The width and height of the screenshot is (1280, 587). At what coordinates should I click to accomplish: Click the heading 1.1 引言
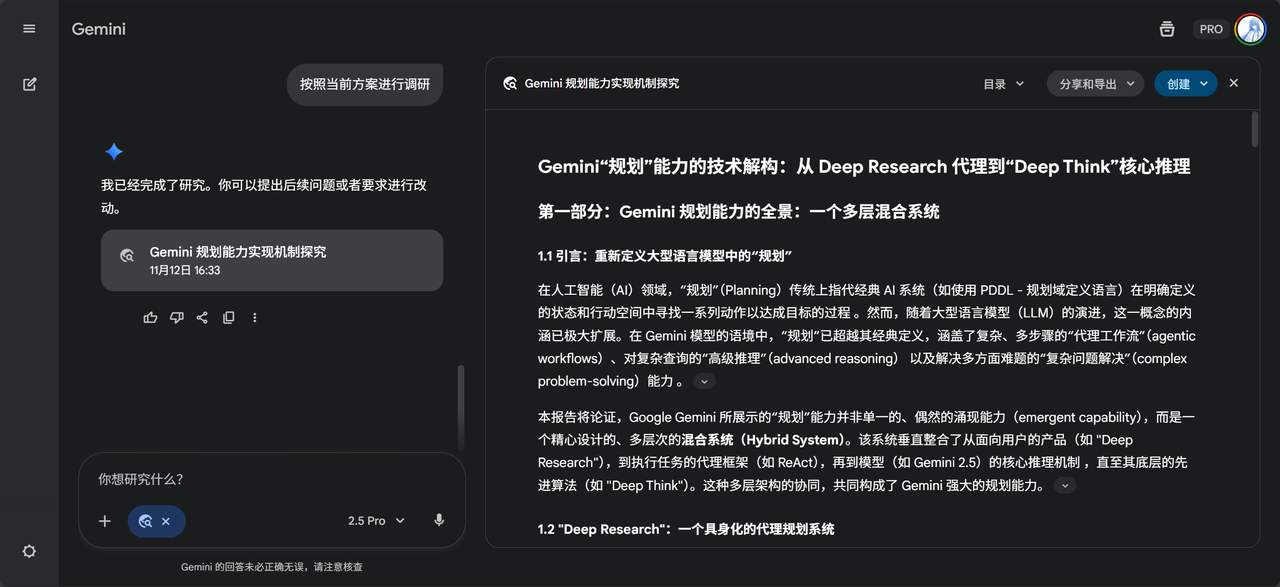[x=665, y=256]
